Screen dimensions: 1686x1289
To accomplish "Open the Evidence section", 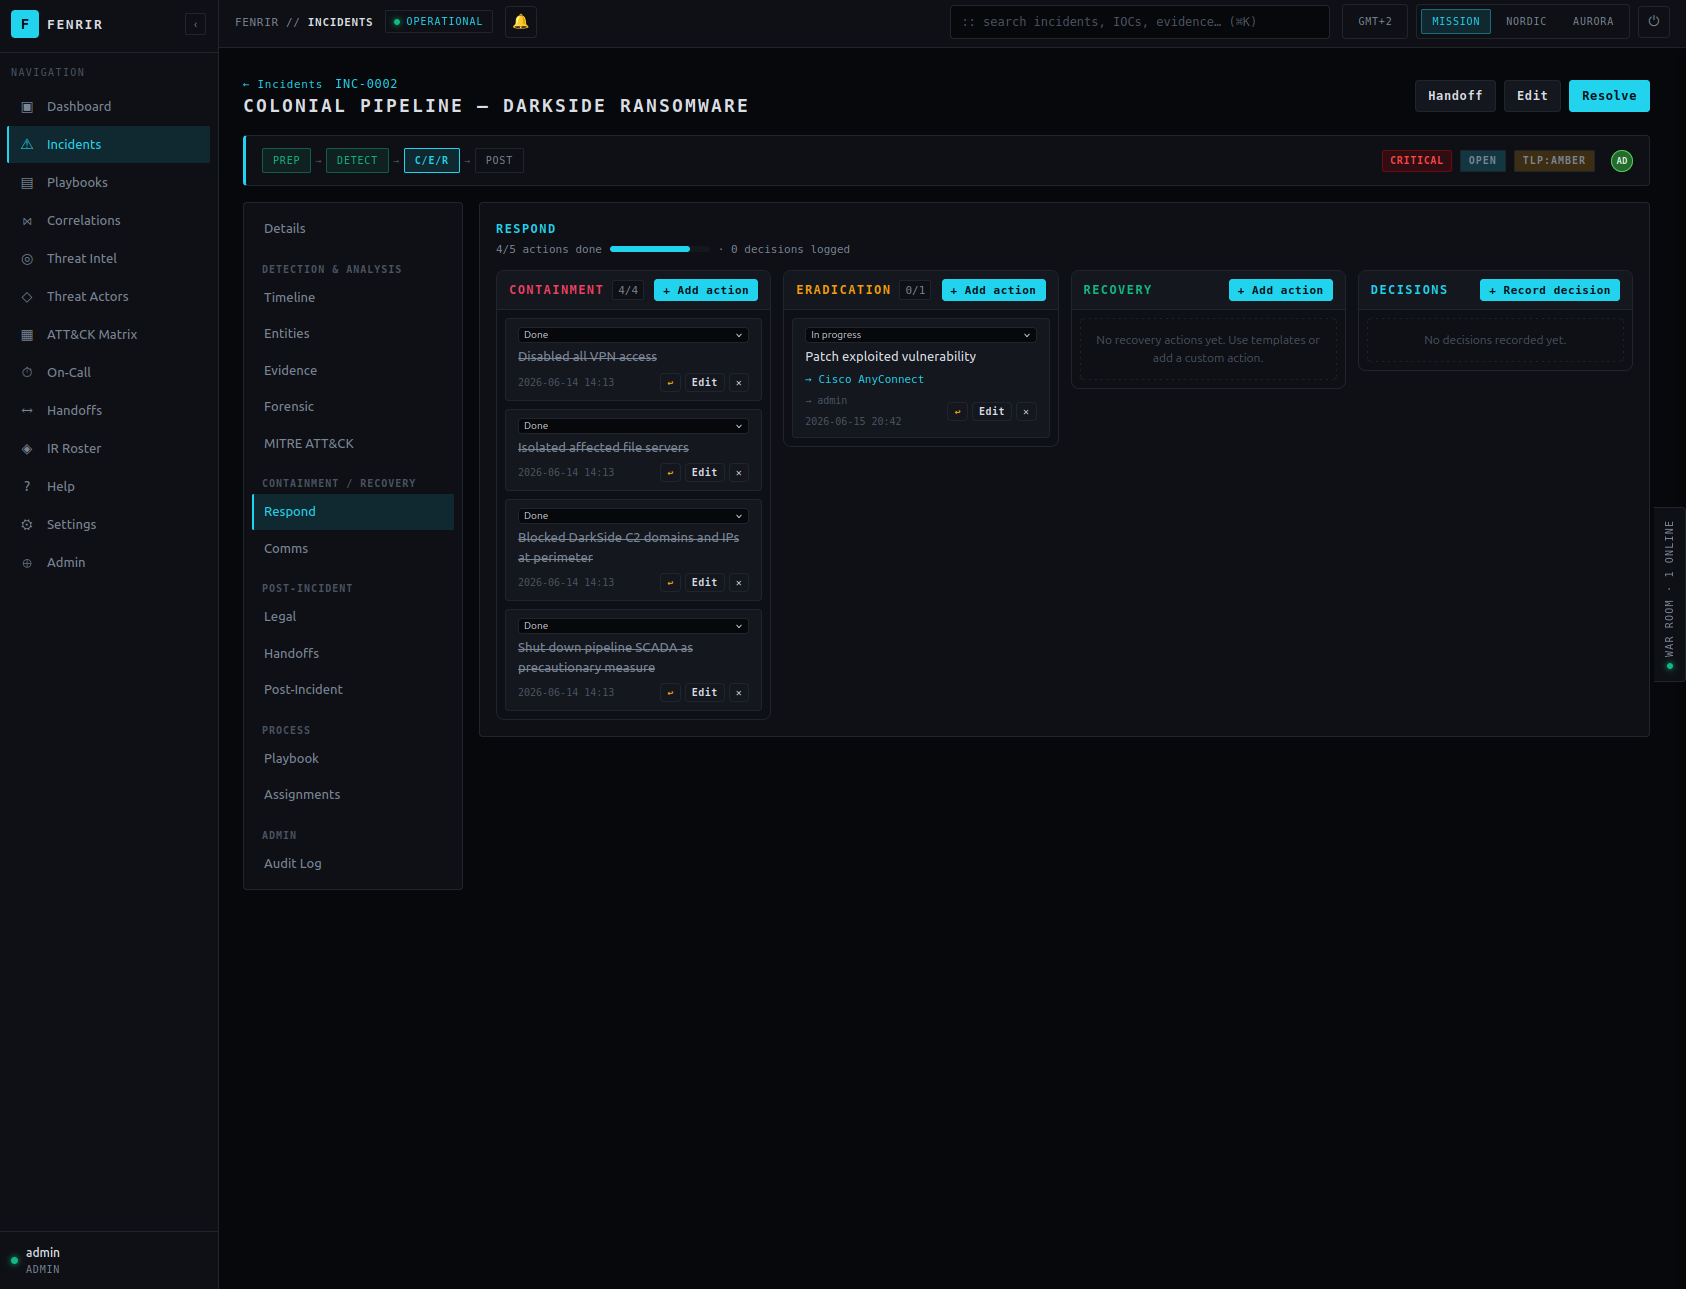I will click(x=353, y=371).
